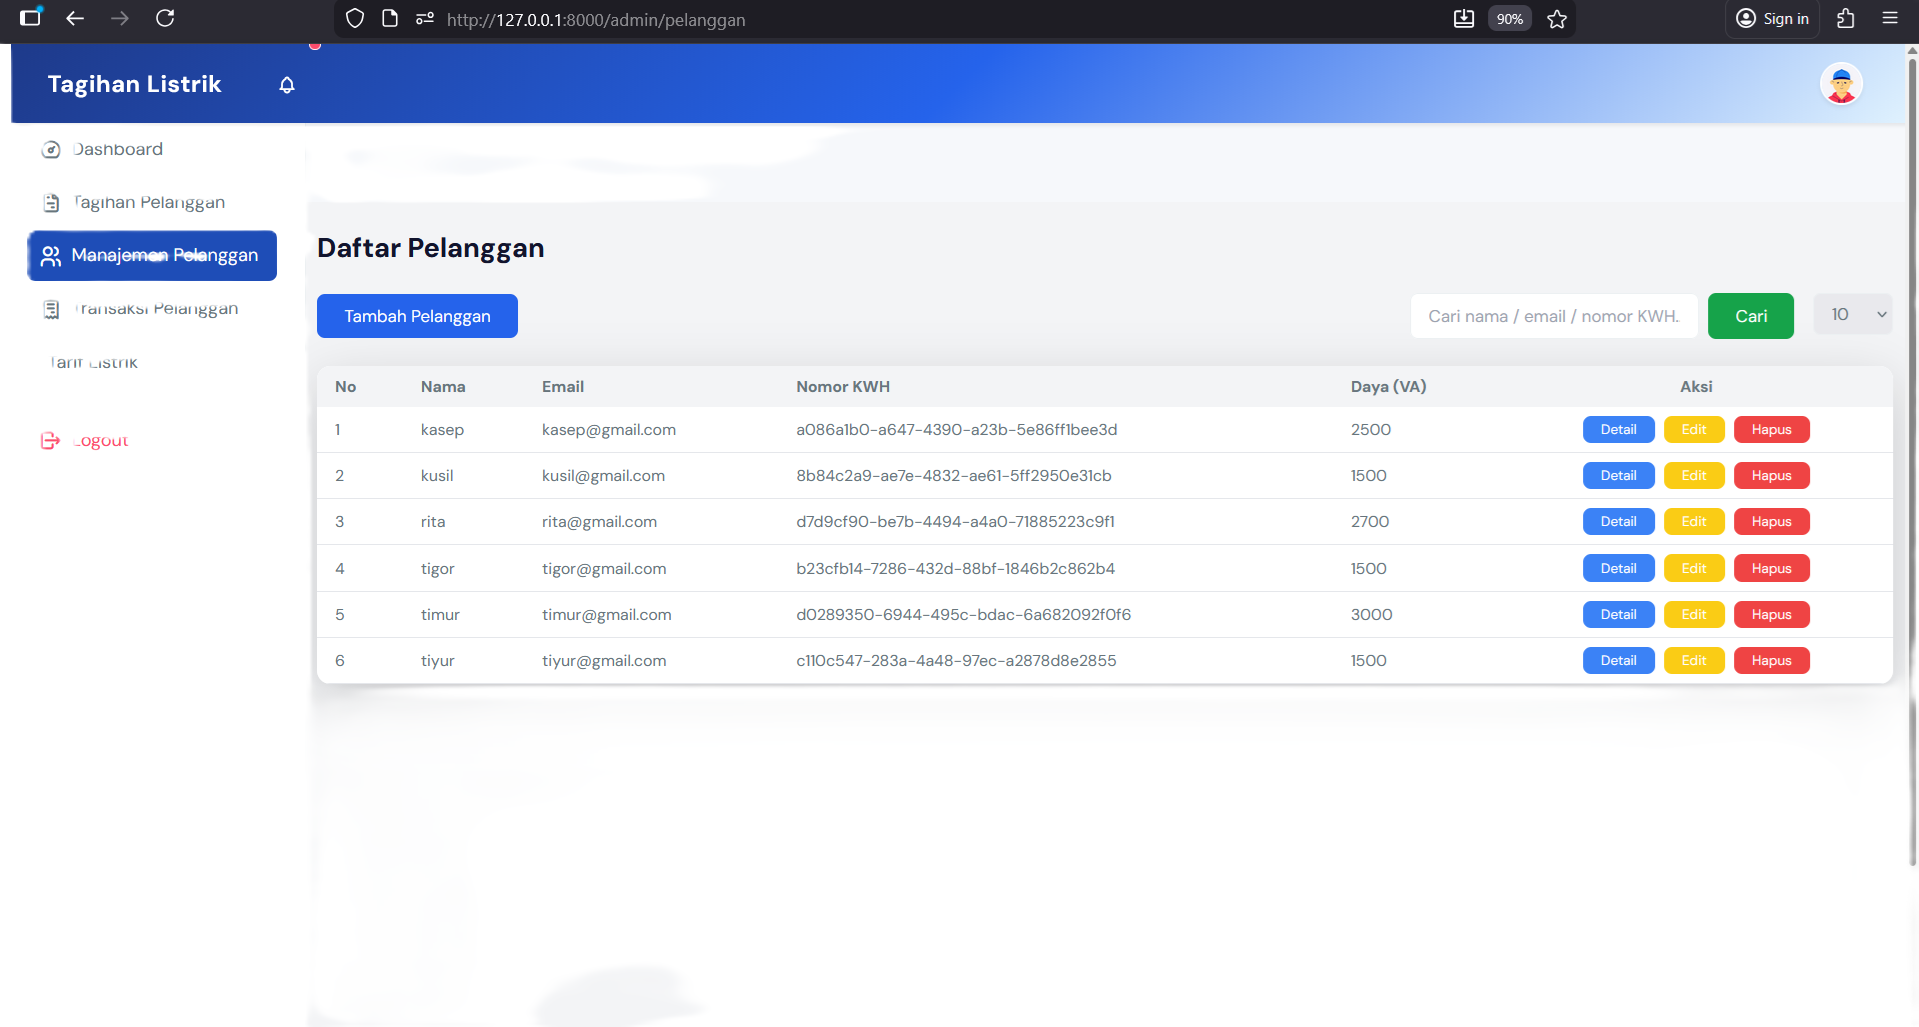Open the browser hamburger application menu

coord(1890,18)
